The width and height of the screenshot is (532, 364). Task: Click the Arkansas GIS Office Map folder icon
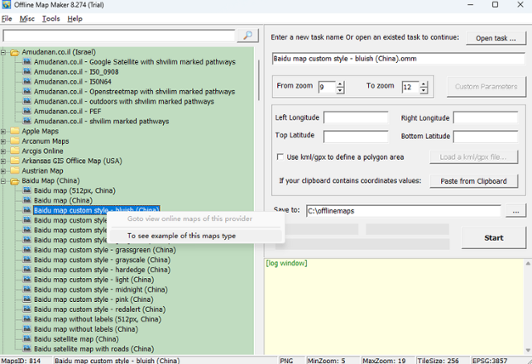(x=15, y=160)
